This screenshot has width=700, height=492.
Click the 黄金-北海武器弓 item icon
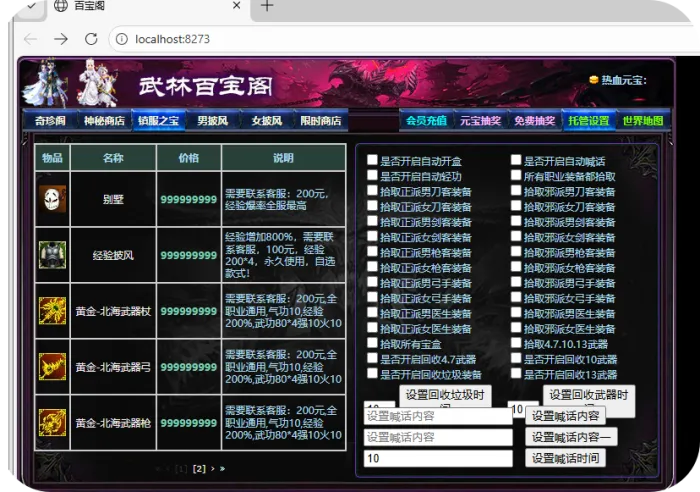coord(52,367)
